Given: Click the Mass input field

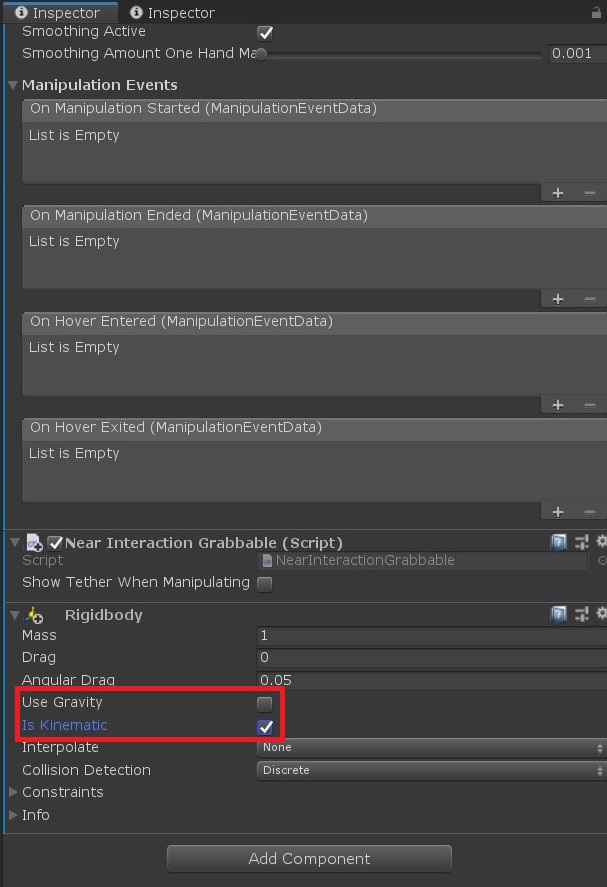Looking at the screenshot, I should [432, 635].
